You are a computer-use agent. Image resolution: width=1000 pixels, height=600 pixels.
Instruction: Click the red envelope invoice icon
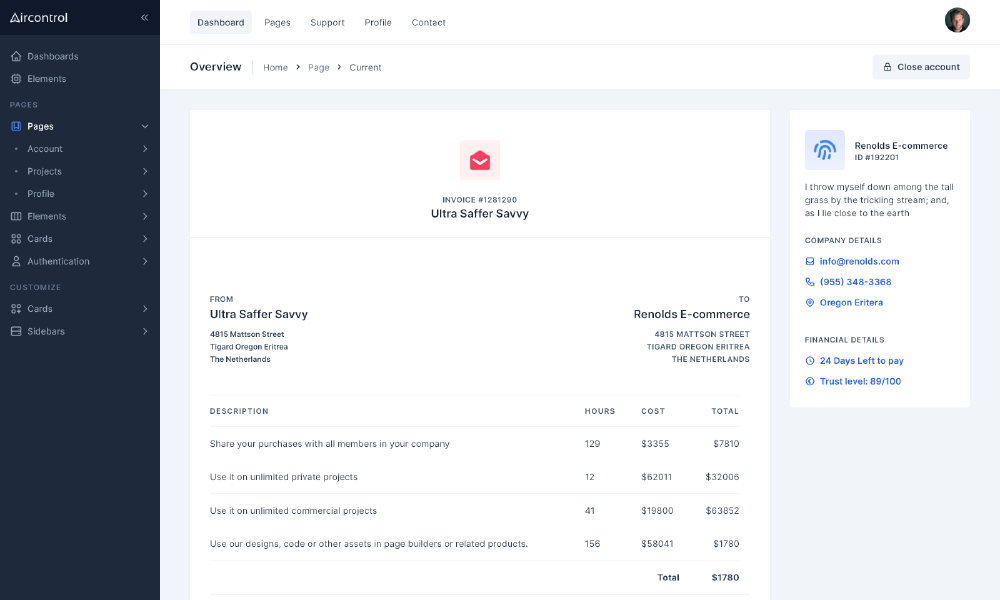[479, 160]
